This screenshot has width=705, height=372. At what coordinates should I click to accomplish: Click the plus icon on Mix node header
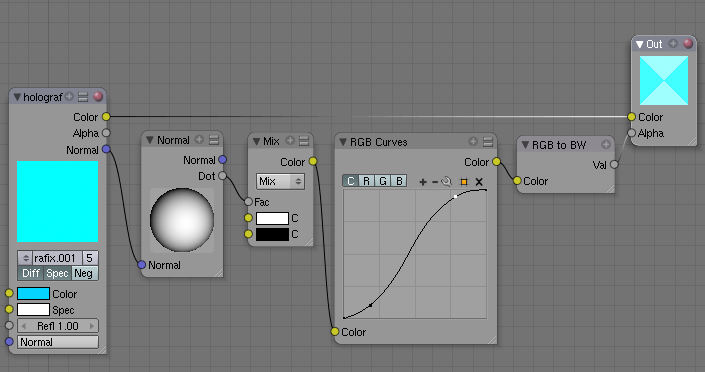coord(290,141)
